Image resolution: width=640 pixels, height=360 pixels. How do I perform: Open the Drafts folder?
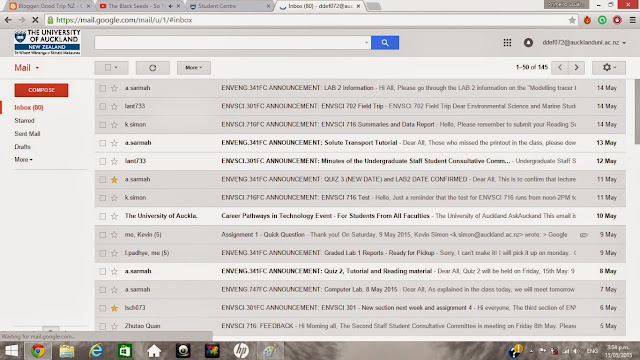(22, 147)
